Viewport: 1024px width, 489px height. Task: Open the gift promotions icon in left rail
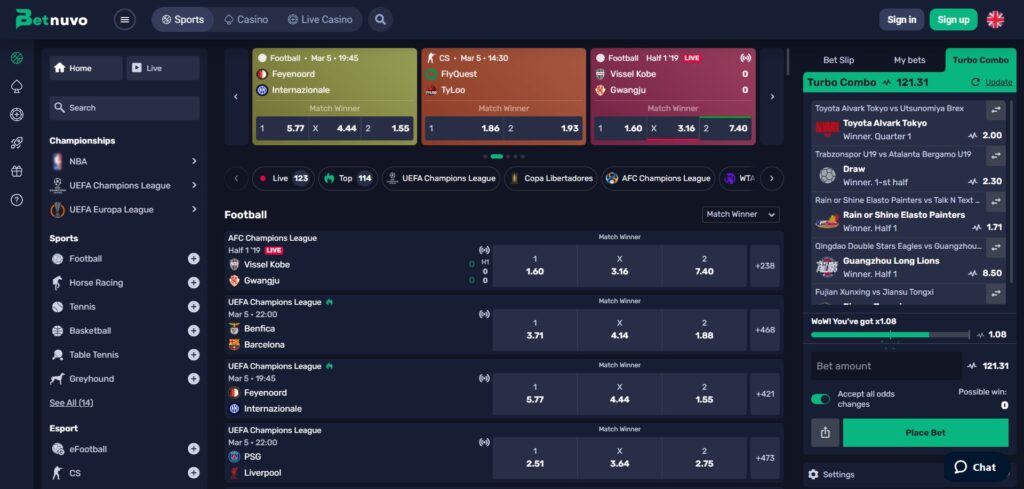pos(16,171)
